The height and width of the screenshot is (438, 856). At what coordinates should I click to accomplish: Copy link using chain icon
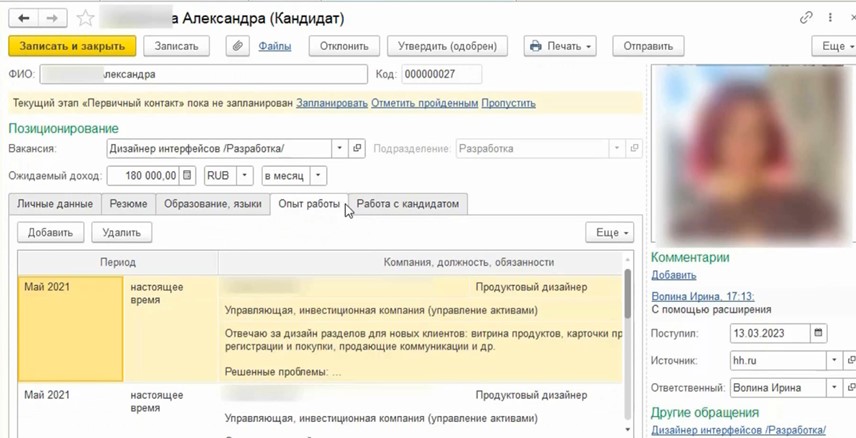pyautogui.click(x=806, y=18)
